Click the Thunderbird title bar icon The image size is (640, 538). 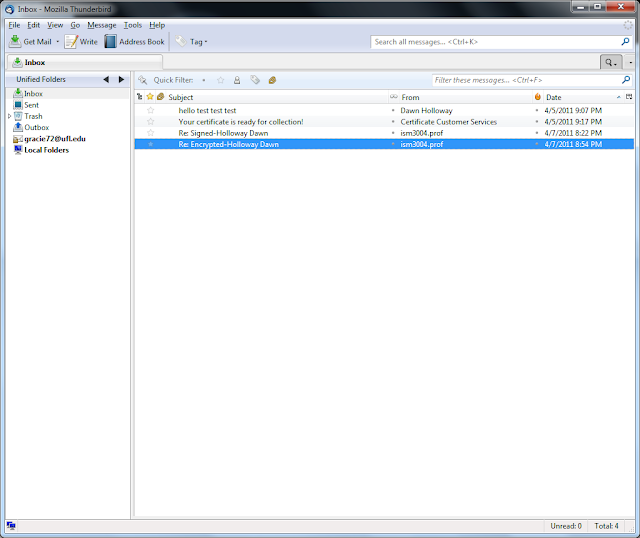point(9,9)
